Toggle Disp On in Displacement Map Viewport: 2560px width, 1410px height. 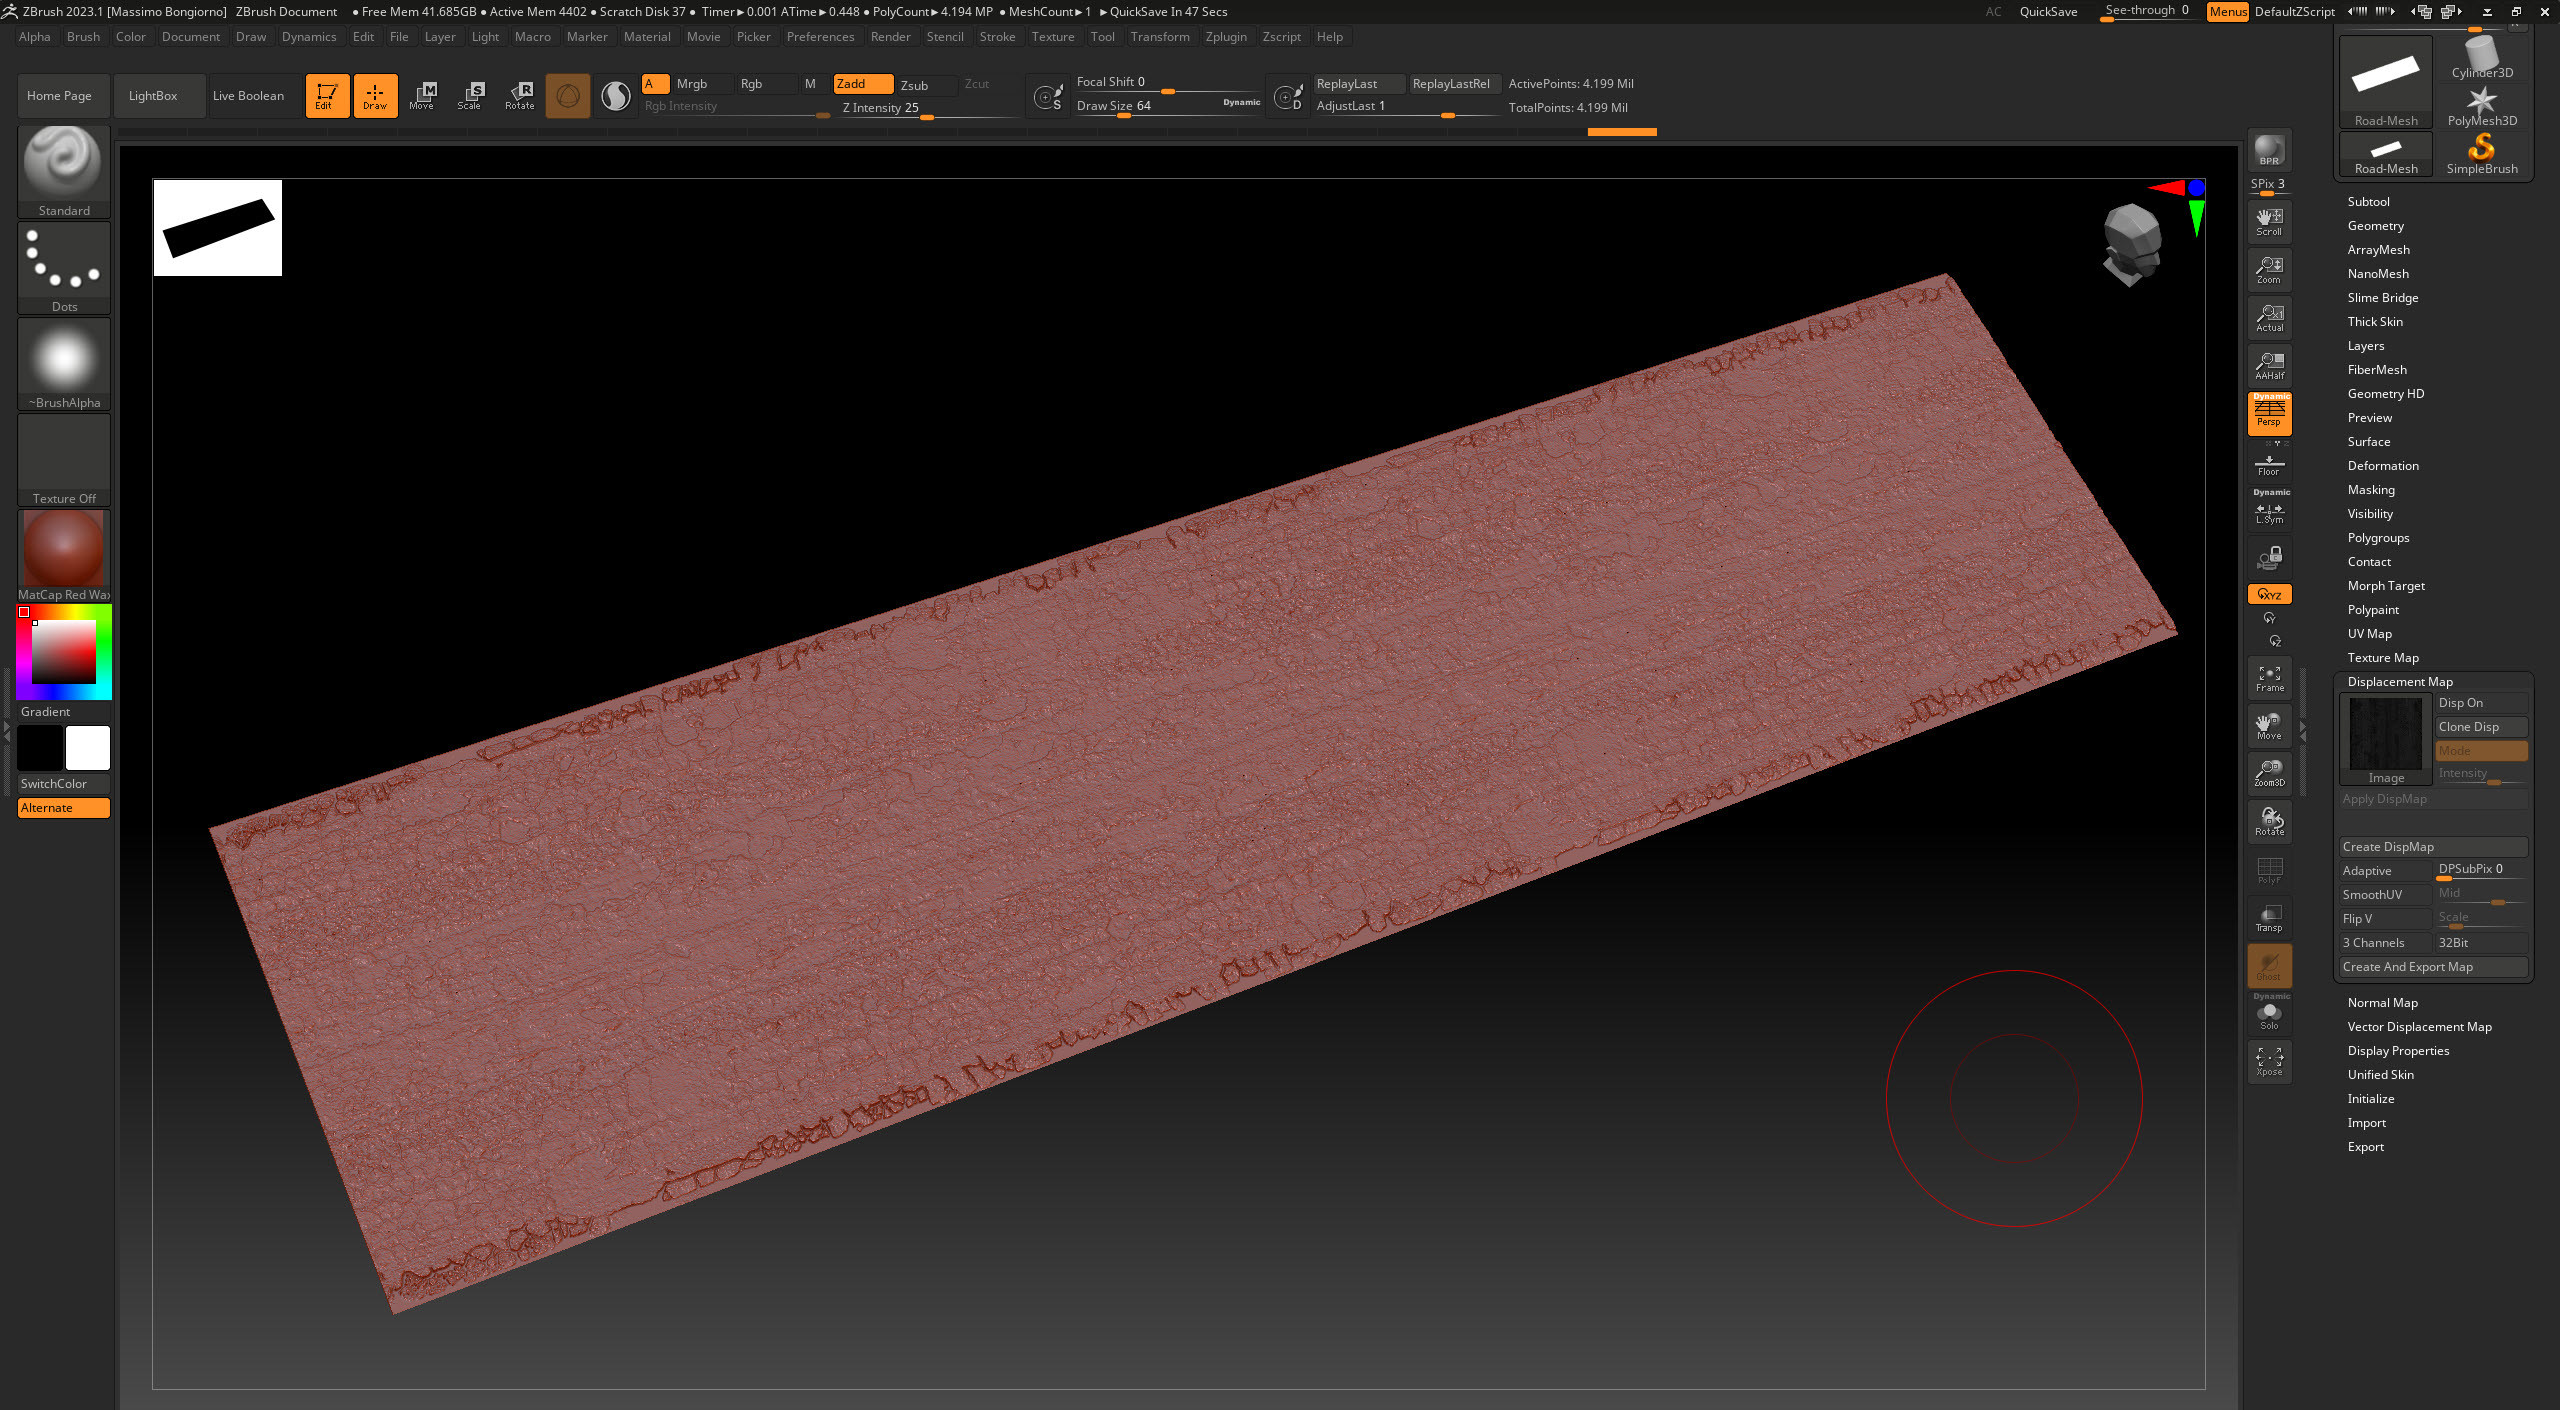click(2481, 703)
